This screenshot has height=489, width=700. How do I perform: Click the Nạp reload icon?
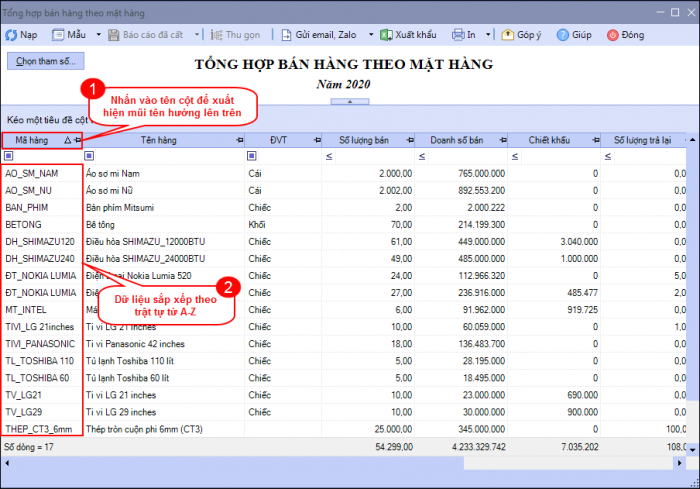point(11,34)
